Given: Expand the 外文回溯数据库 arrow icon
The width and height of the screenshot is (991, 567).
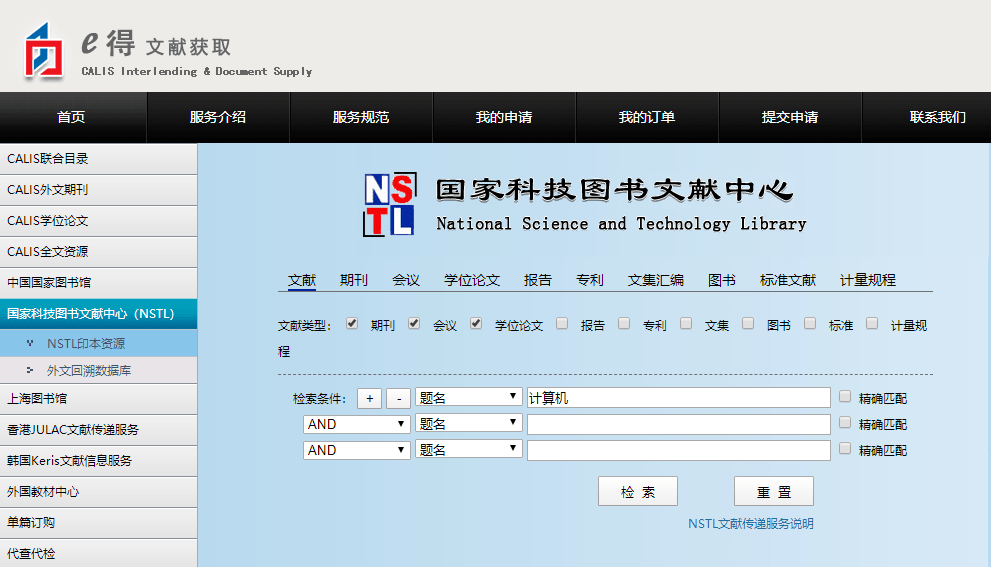Looking at the screenshot, I should 30,370.
